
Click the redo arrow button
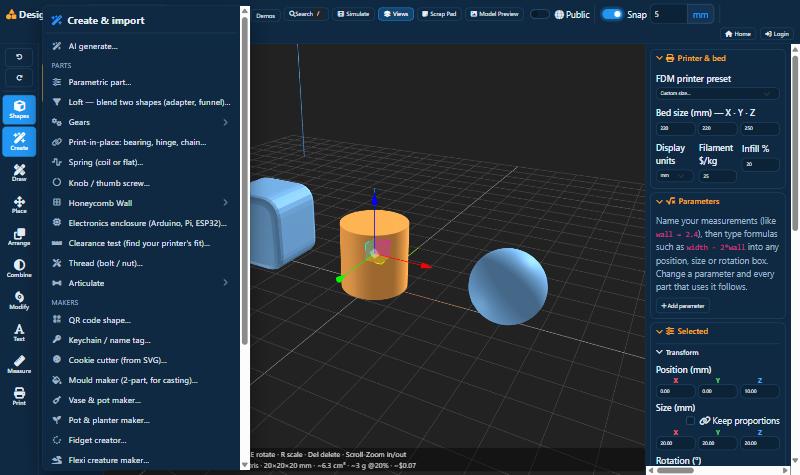click(x=19, y=78)
